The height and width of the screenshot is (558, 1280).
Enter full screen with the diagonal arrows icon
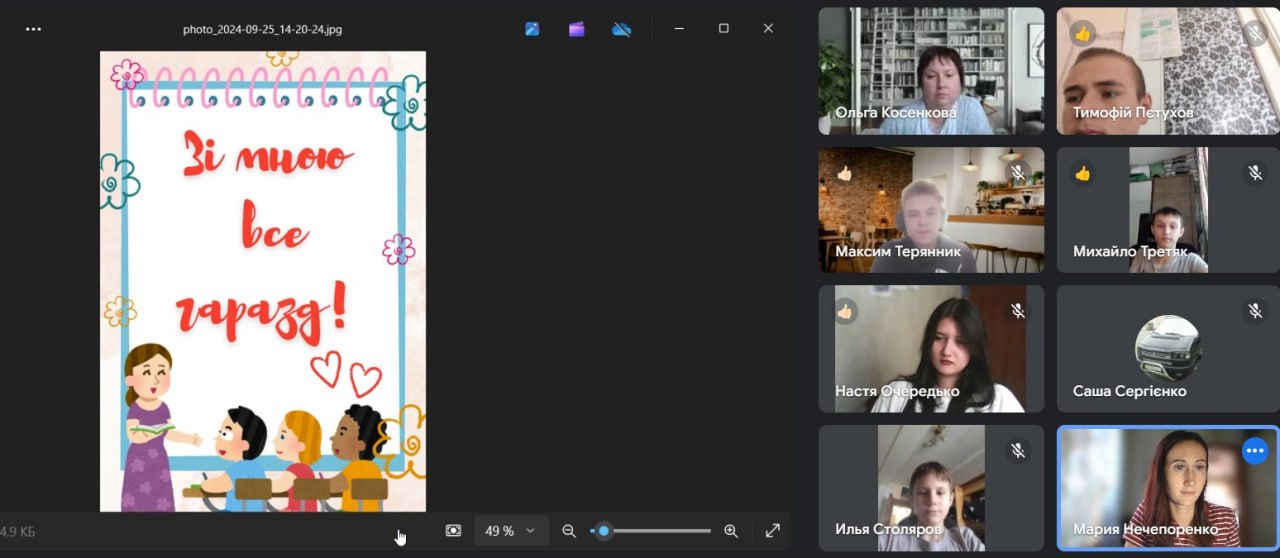tap(773, 531)
